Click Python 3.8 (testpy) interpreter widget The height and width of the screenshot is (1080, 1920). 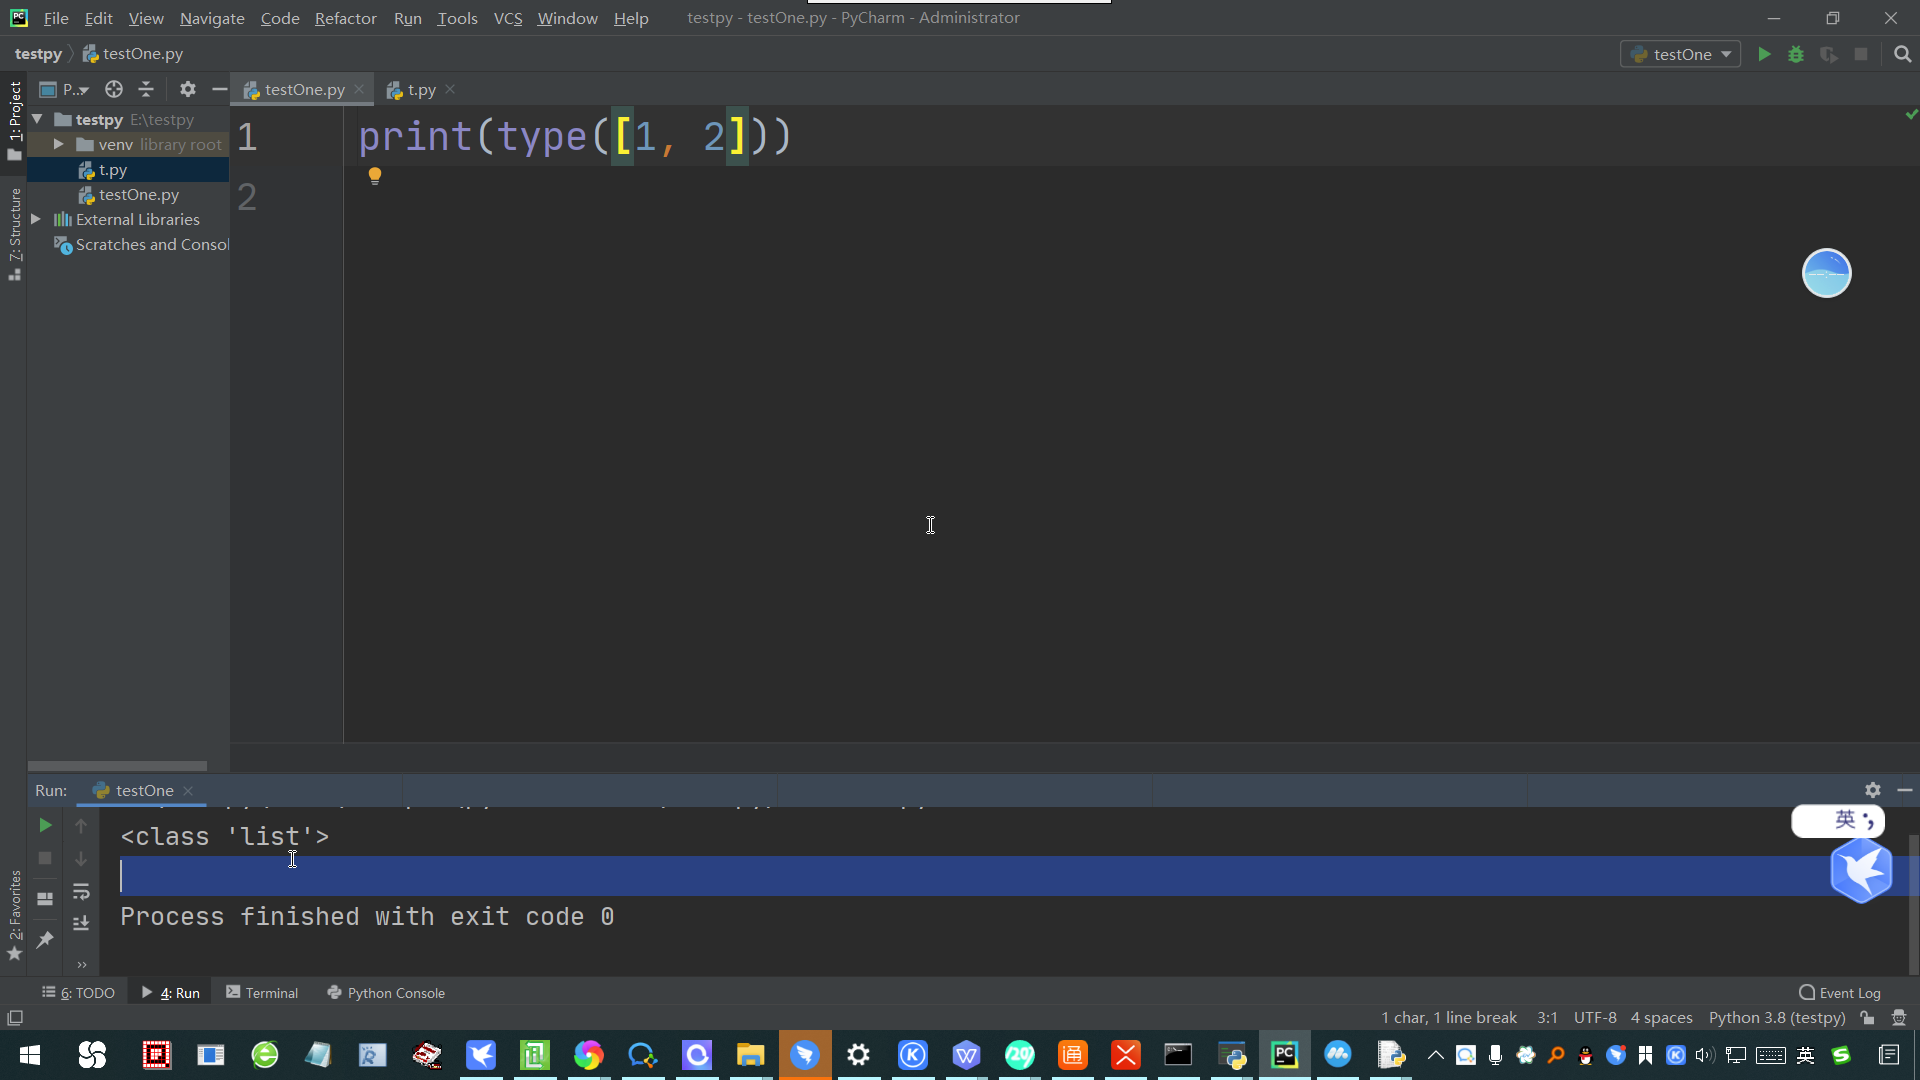click(x=1776, y=1017)
